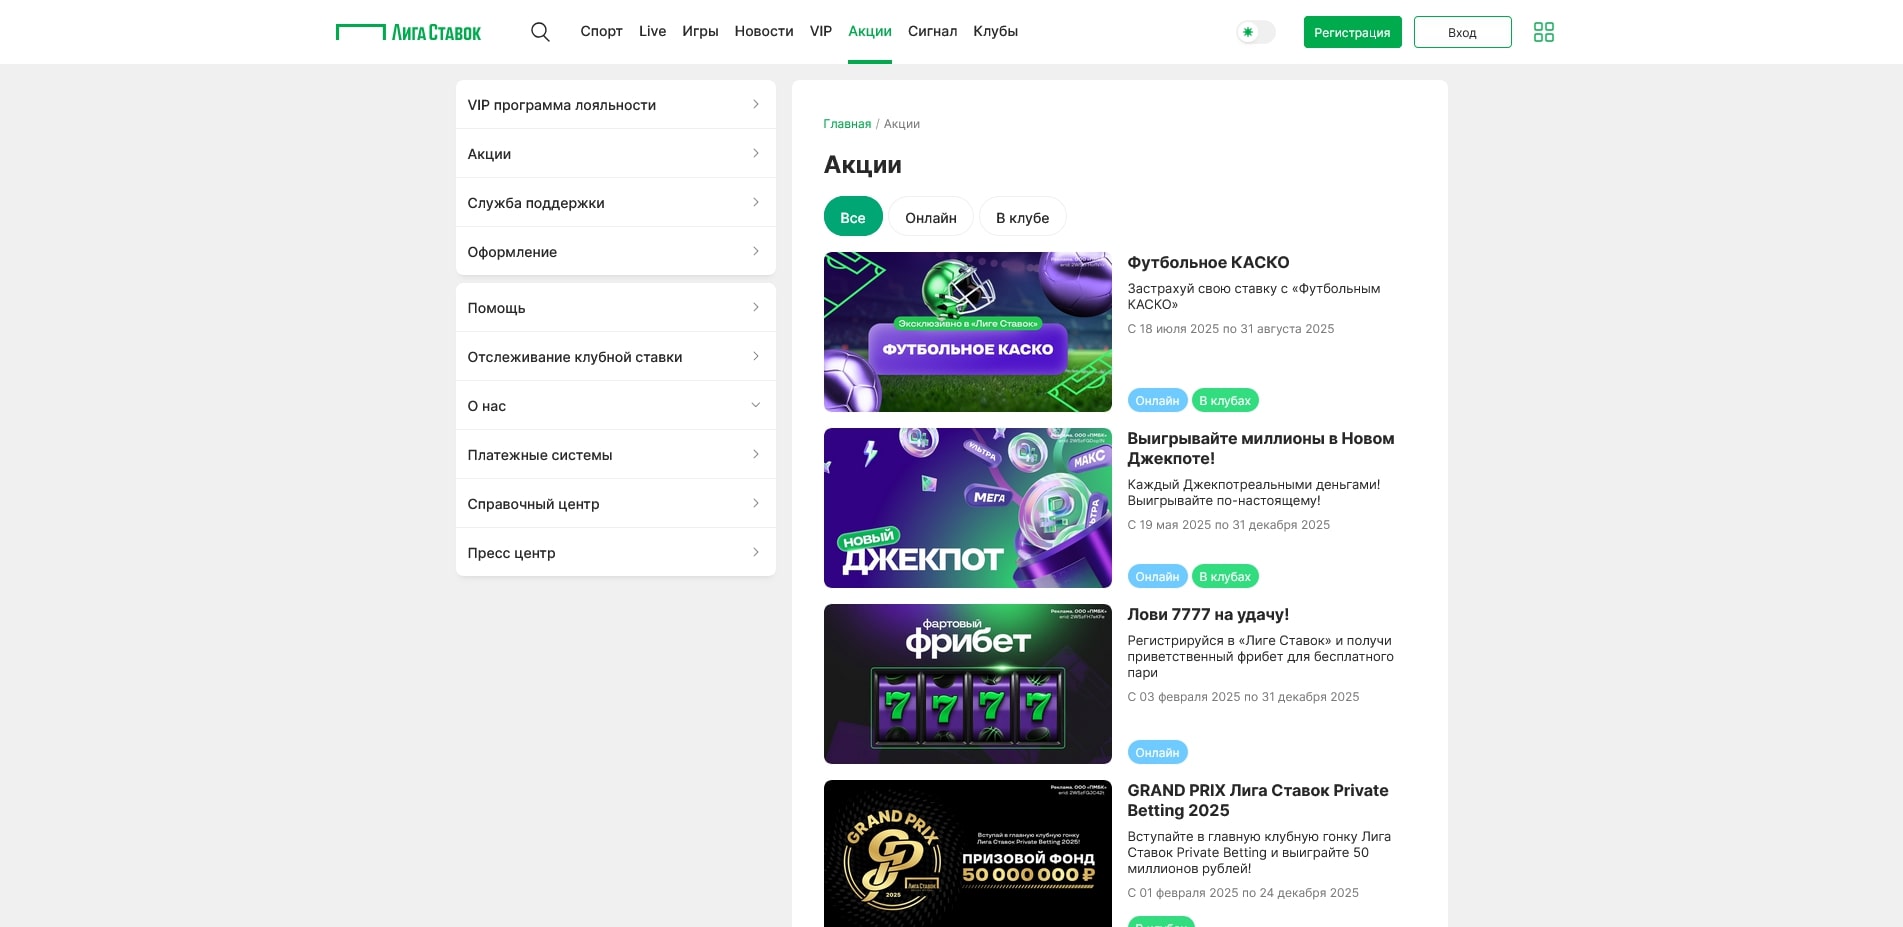Open the Футбольное КАСКО banner image
The image size is (1903, 927).
(x=967, y=332)
